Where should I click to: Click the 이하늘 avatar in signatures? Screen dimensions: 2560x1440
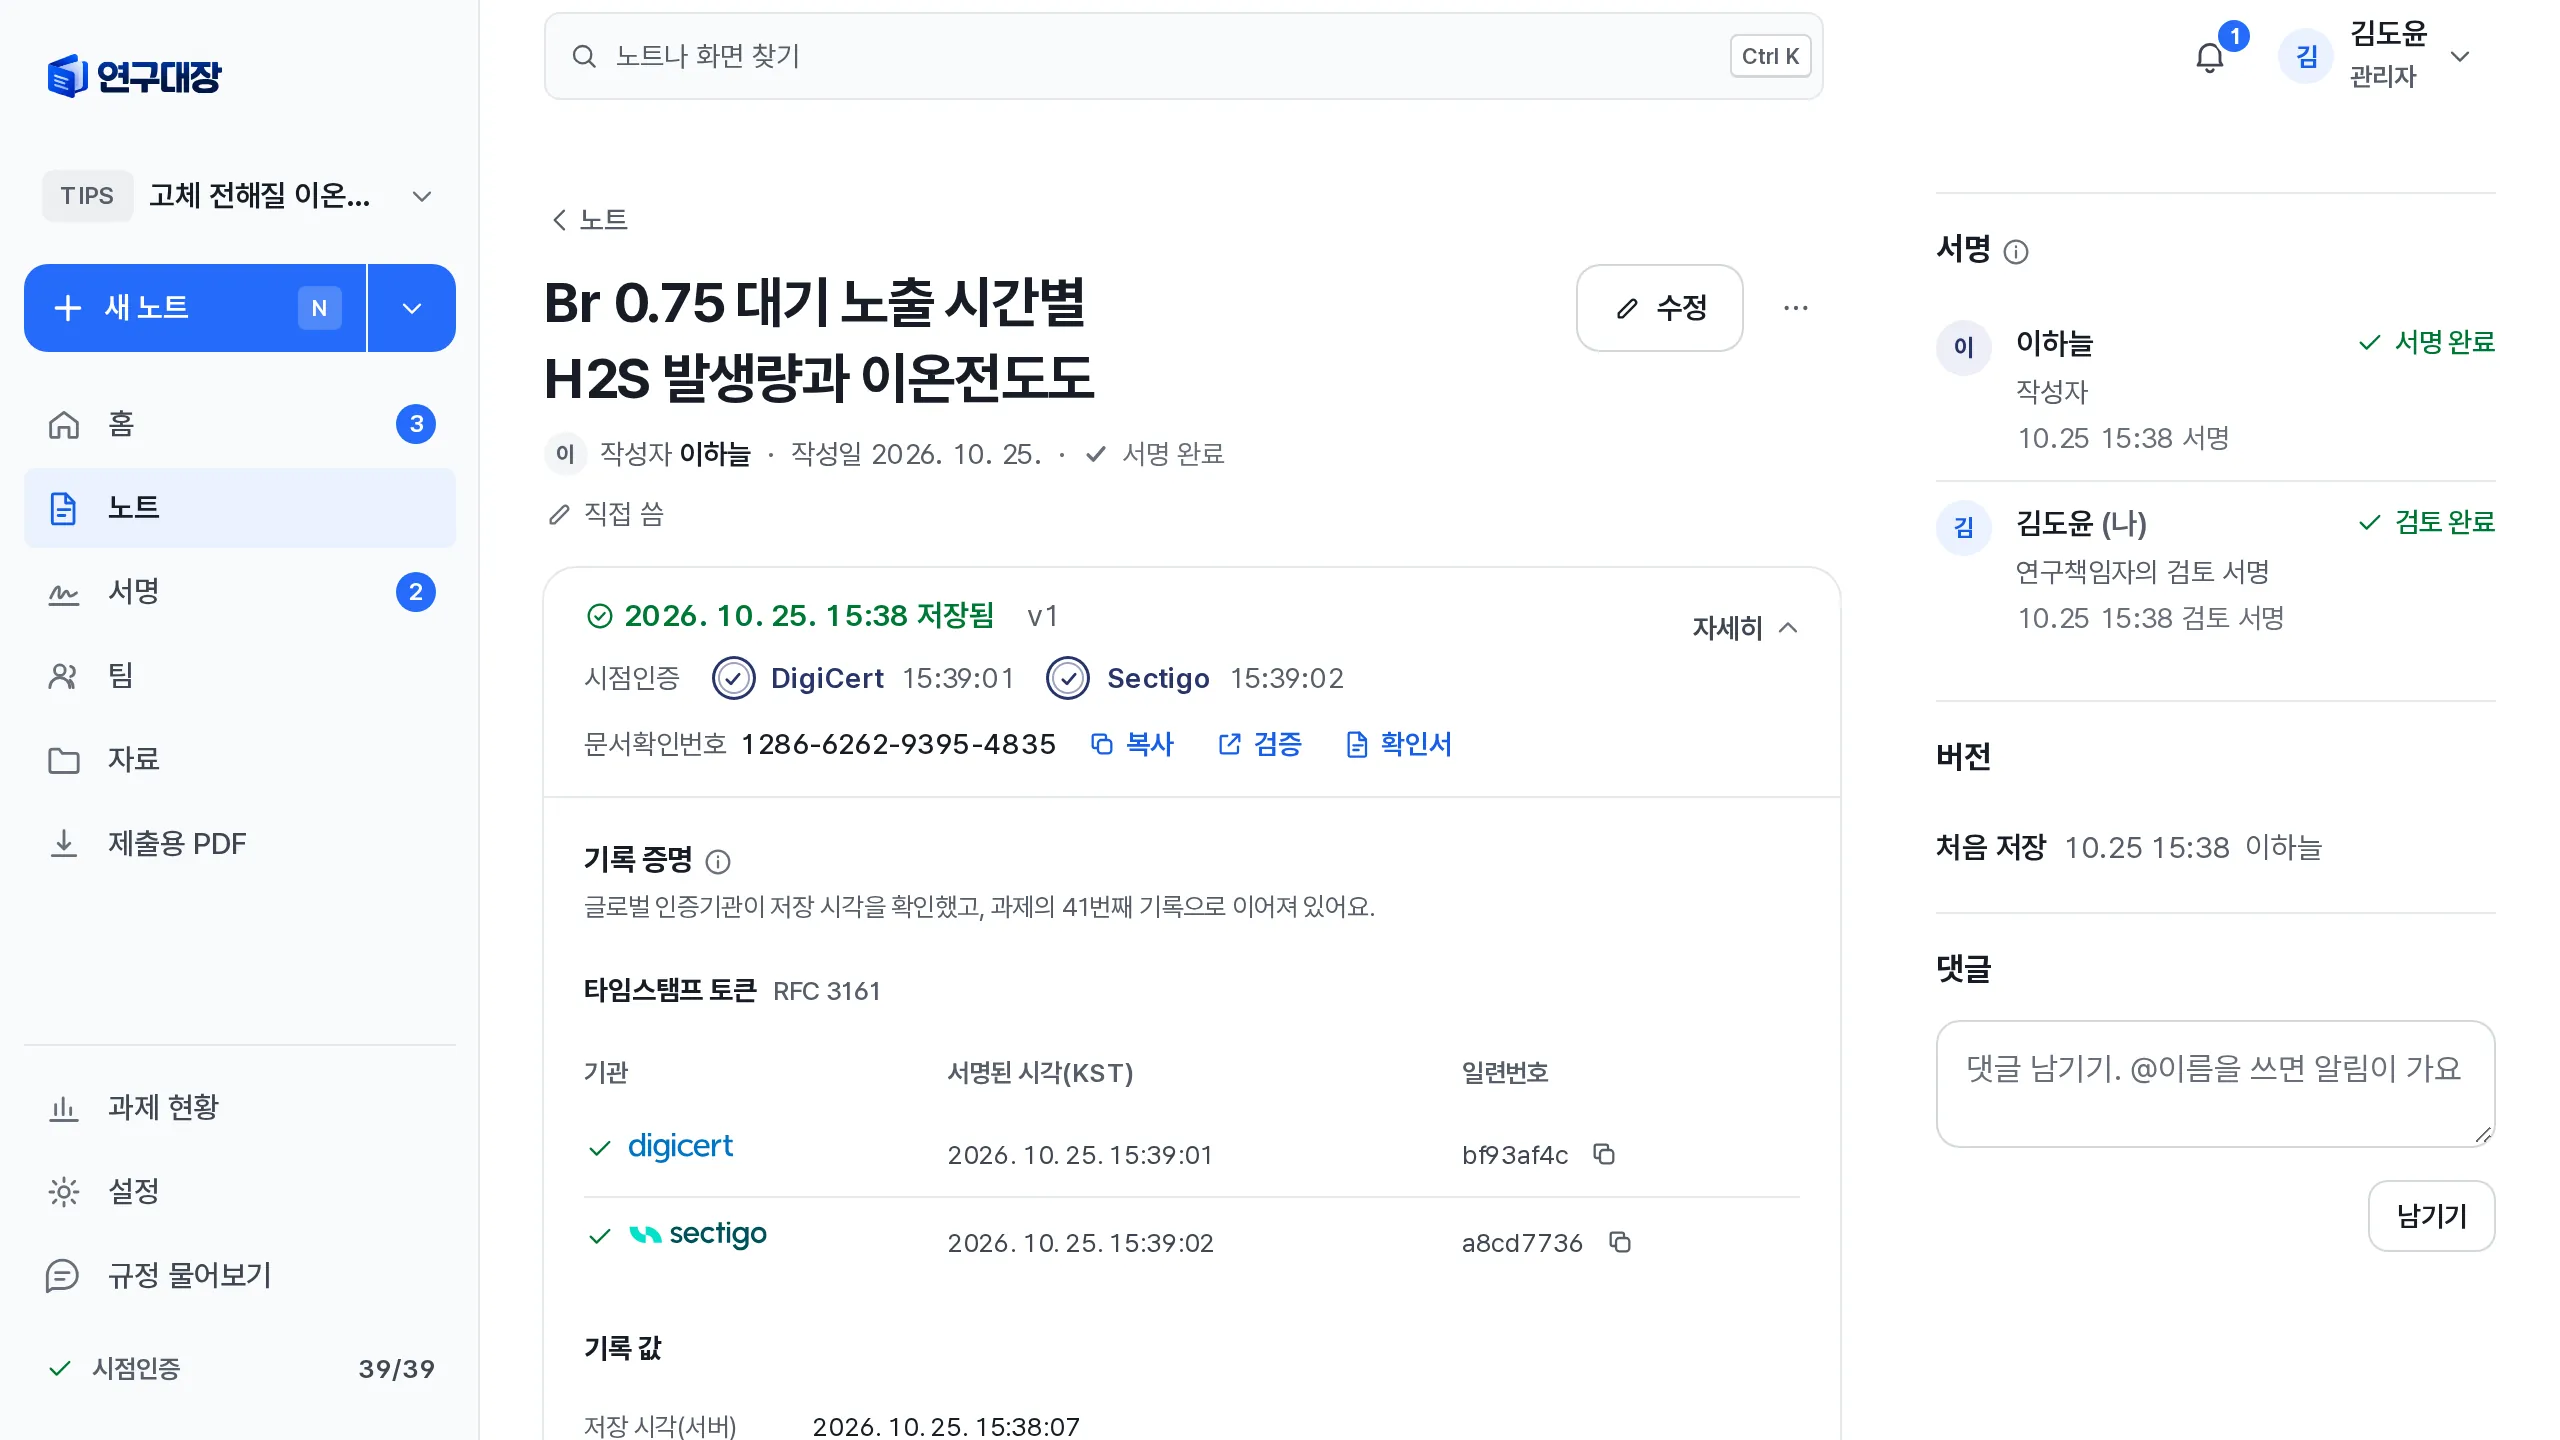tap(1964, 348)
